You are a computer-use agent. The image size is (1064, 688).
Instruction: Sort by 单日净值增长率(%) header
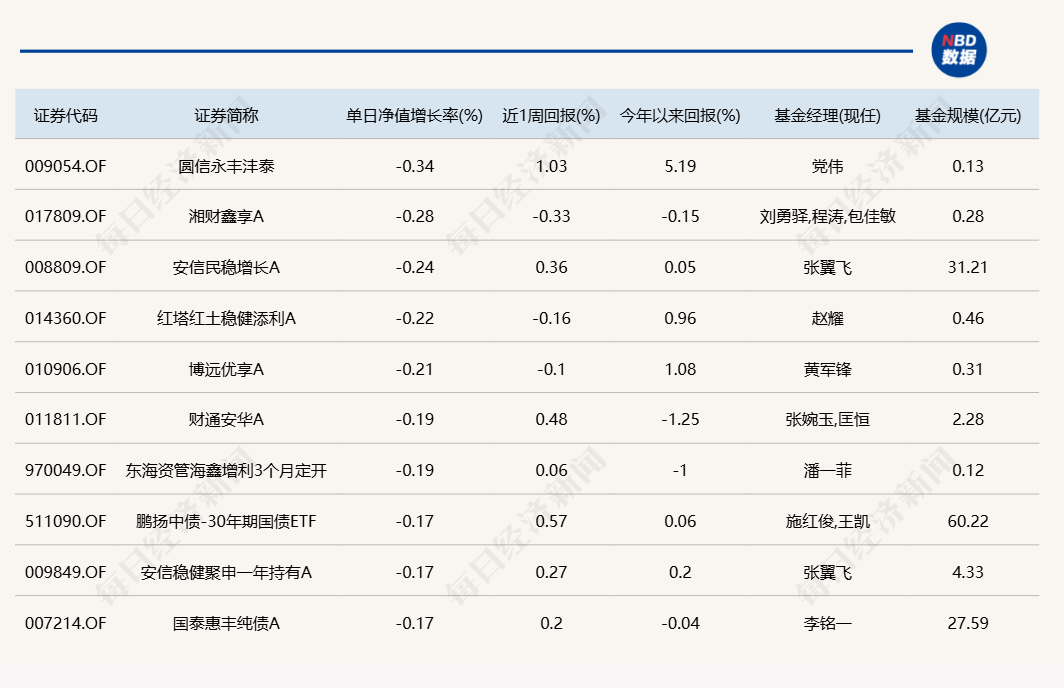414,115
